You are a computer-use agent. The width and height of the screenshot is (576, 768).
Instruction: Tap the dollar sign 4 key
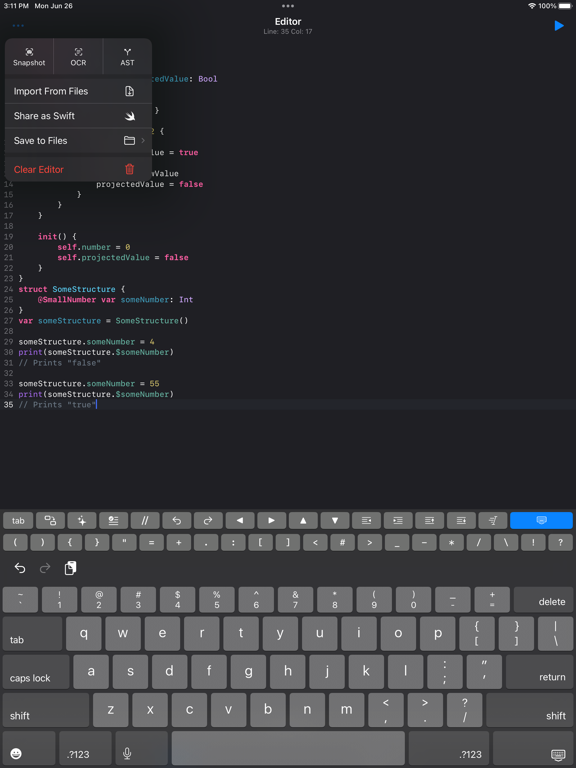(x=177, y=600)
